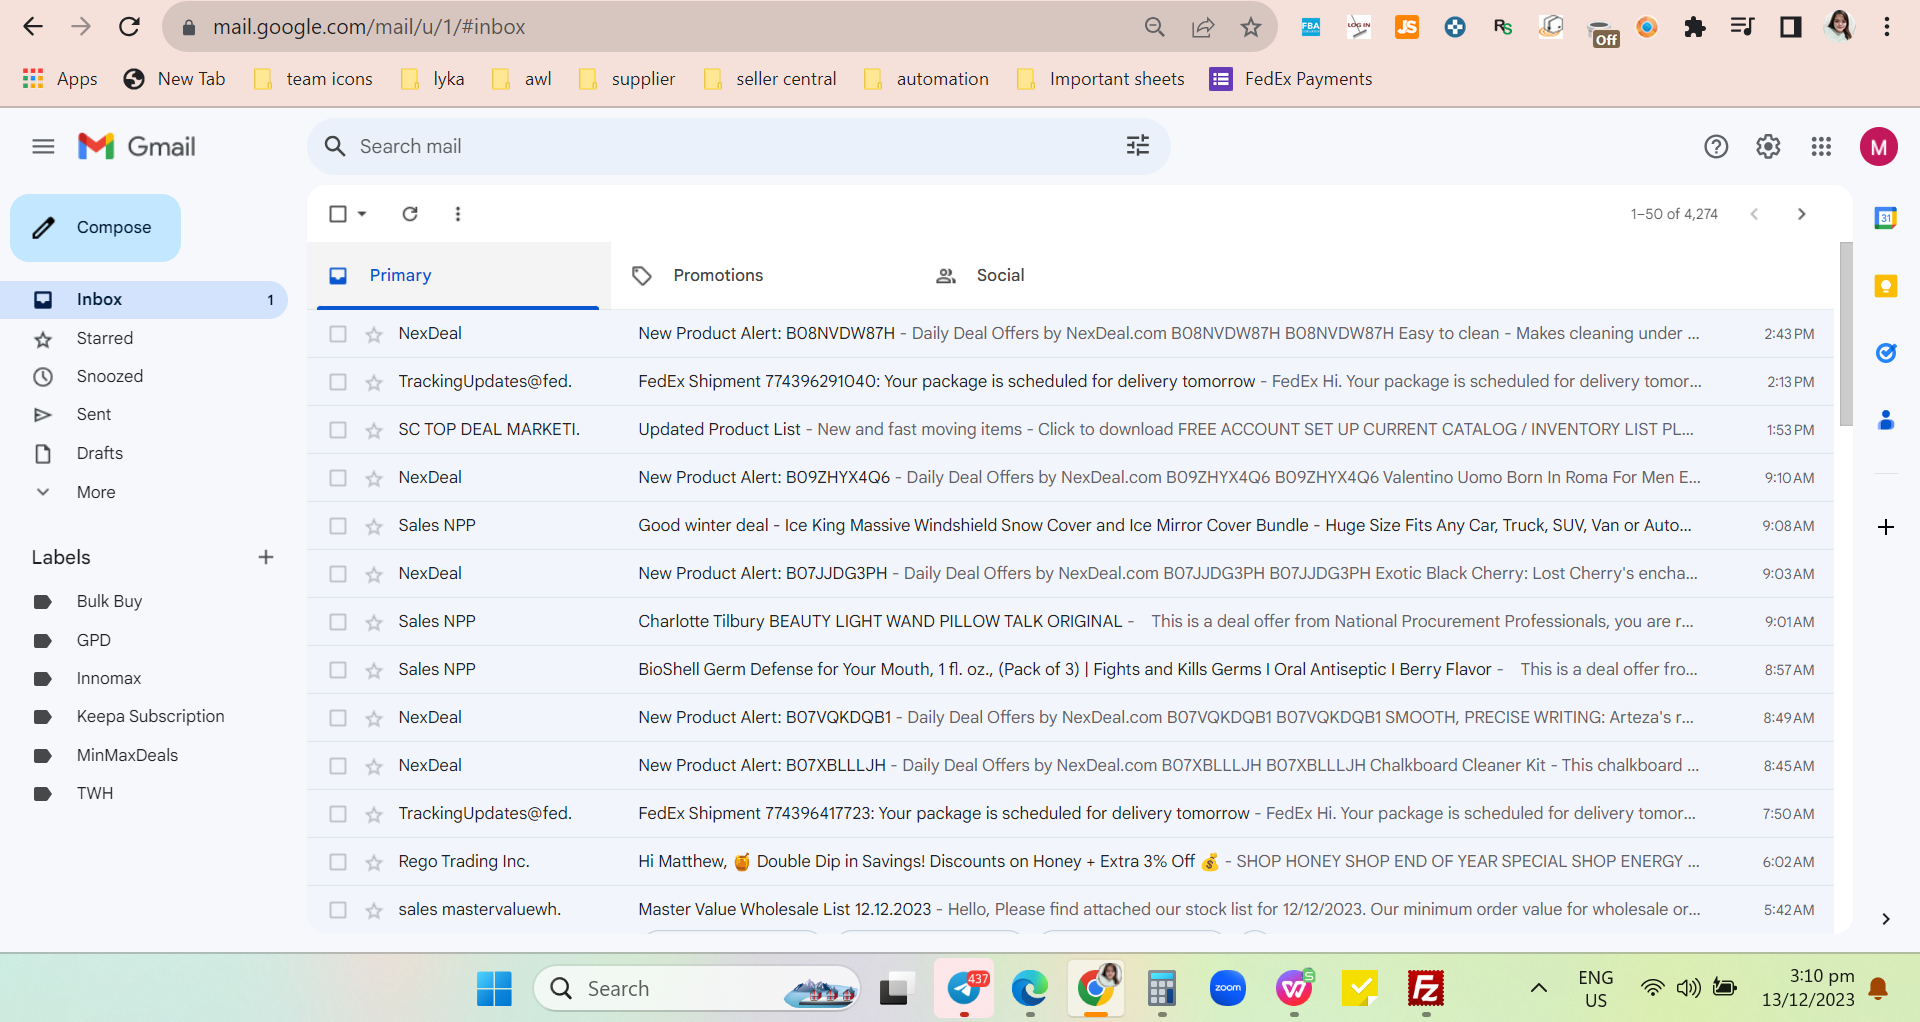Select checkbox for Charlotte Tilbury email
Image resolution: width=1920 pixels, height=1022 pixels.
click(338, 622)
